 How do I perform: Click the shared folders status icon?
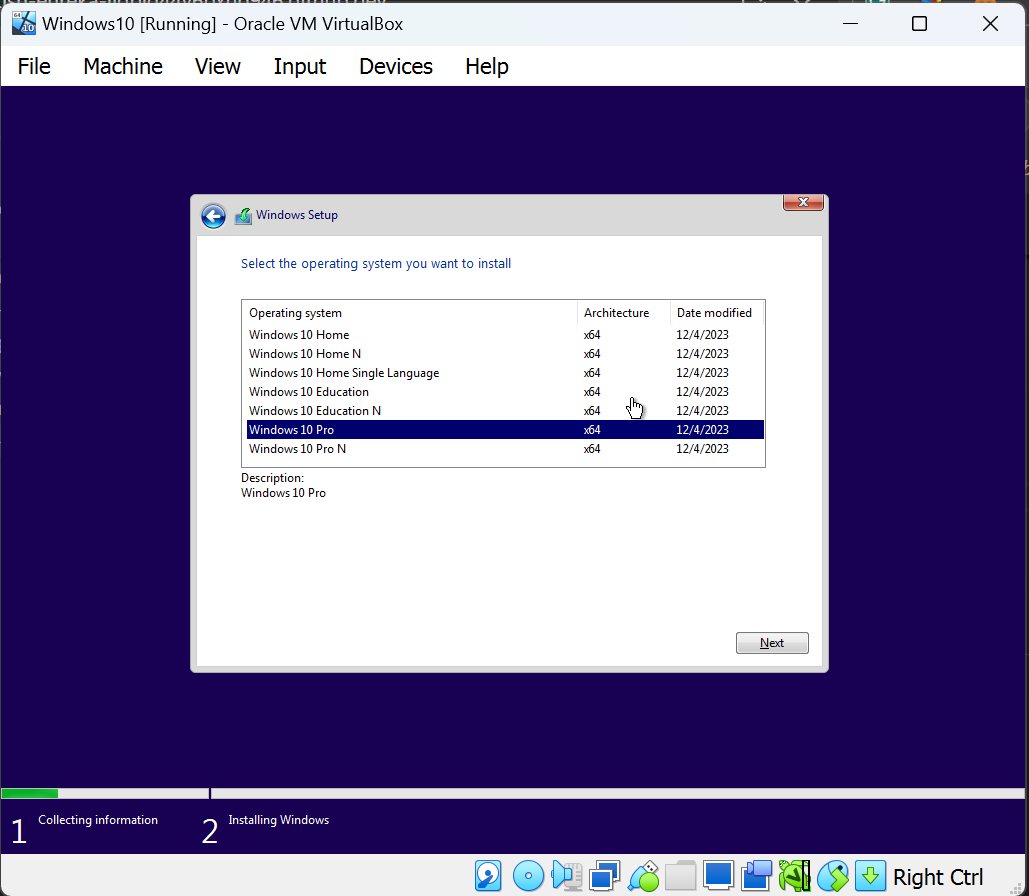(681, 876)
